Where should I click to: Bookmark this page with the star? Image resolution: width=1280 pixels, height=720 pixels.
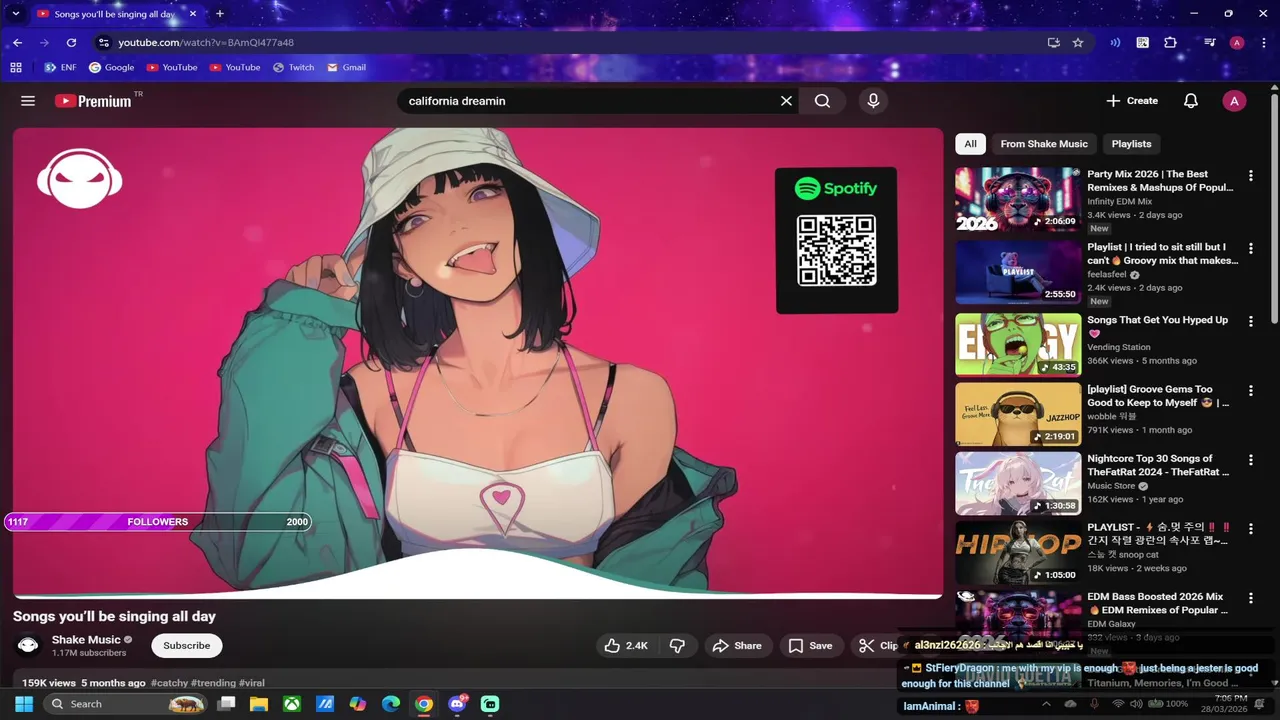point(1078,43)
